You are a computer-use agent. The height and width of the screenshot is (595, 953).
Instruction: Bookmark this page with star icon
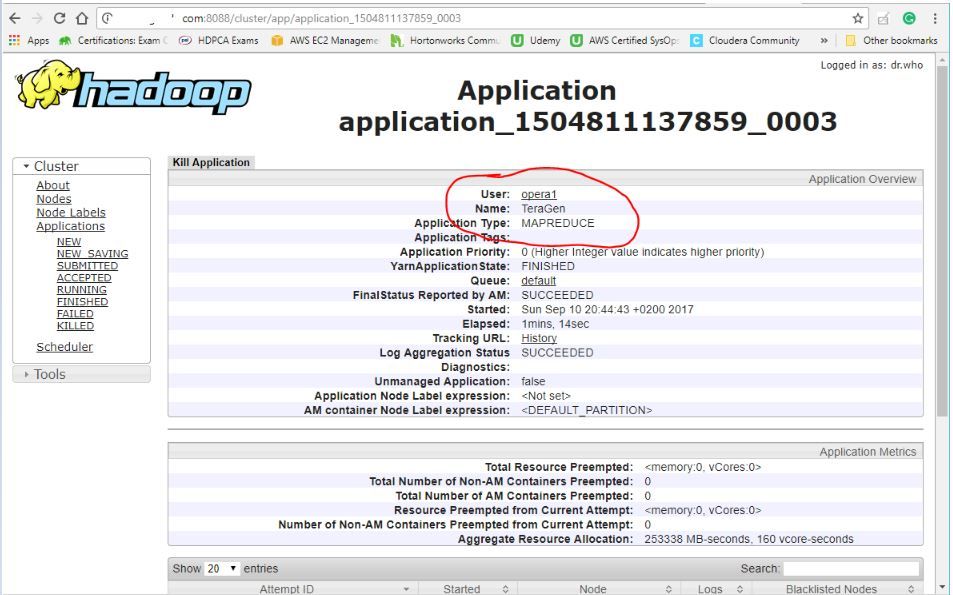[x=858, y=18]
